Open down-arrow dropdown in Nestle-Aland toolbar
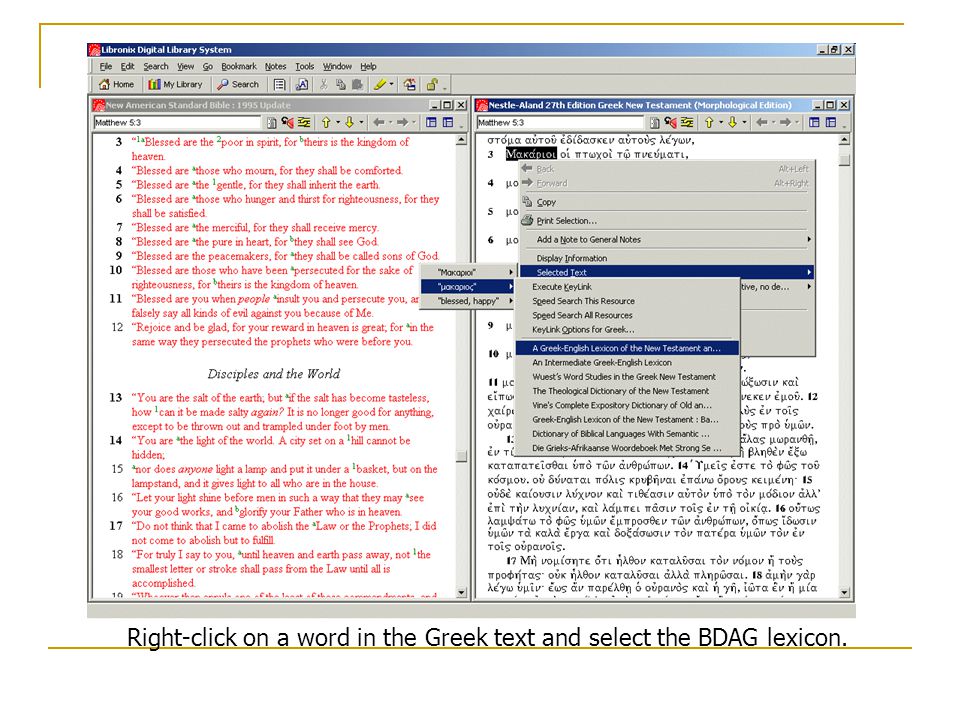The height and width of the screenshot is (720, 960). [744, 122]
